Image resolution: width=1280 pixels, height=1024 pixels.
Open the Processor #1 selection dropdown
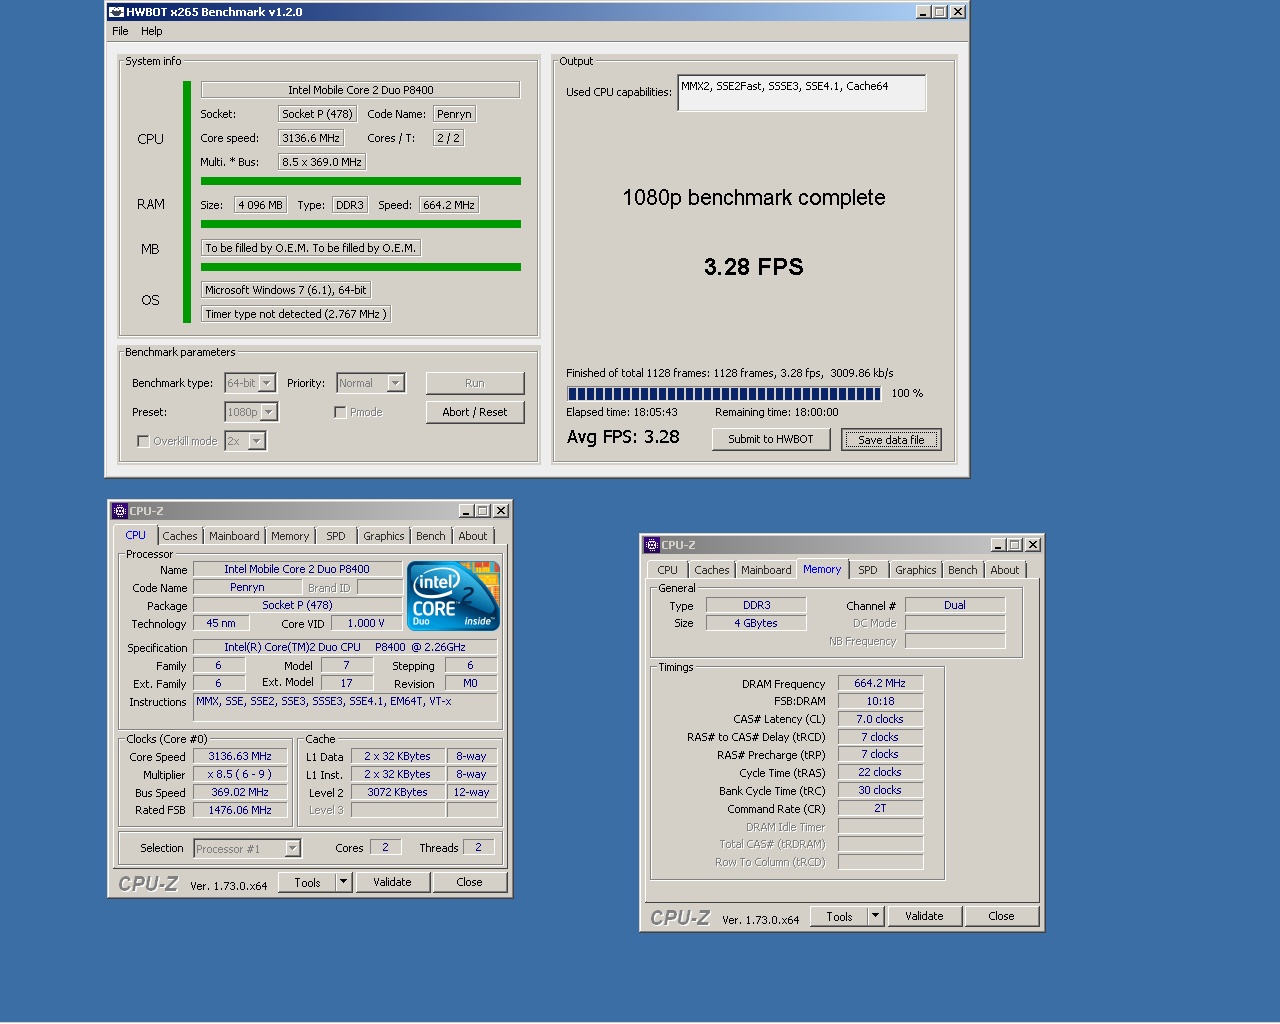pyautogui.click(x=292, y=849)
